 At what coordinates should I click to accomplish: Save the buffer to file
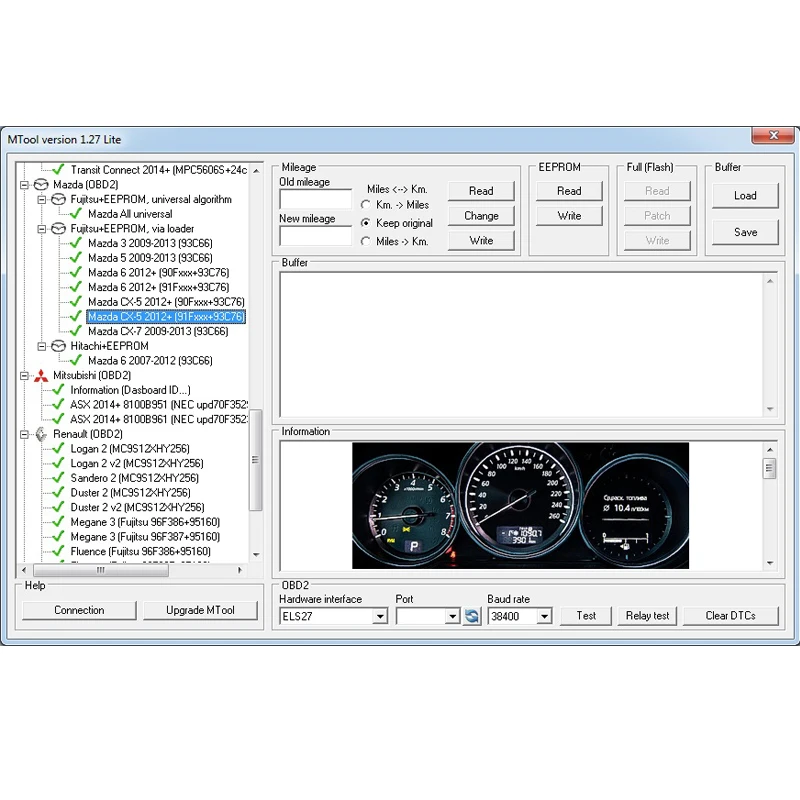(x=745, y=232)
